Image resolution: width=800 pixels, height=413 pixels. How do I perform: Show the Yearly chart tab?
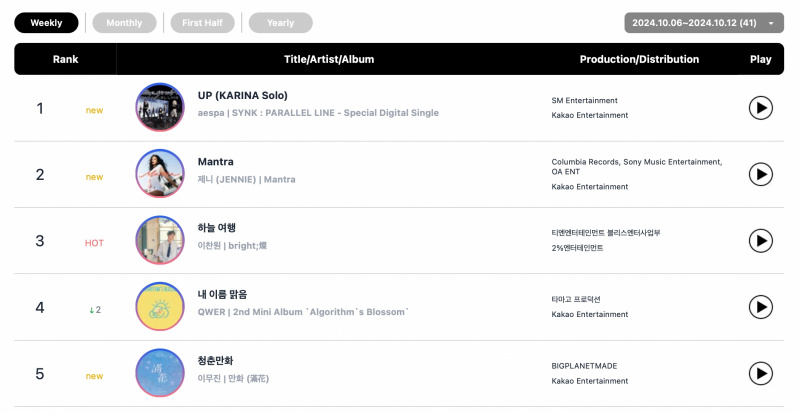(281, 23)
